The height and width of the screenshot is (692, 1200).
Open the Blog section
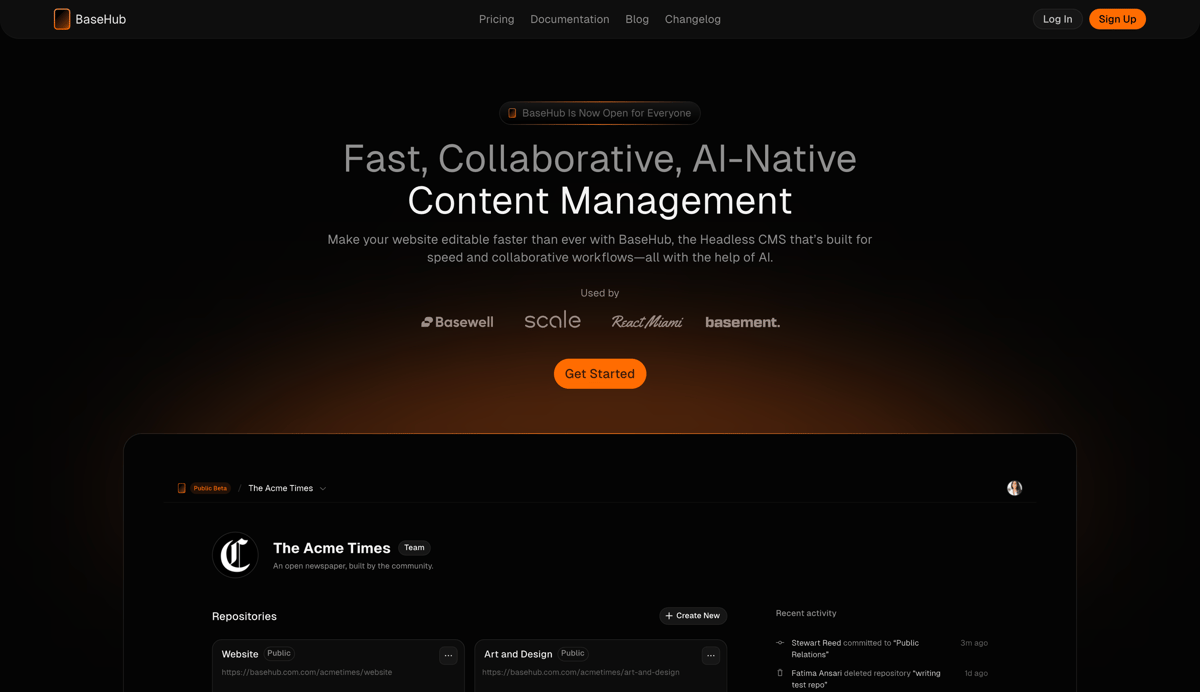637,18
